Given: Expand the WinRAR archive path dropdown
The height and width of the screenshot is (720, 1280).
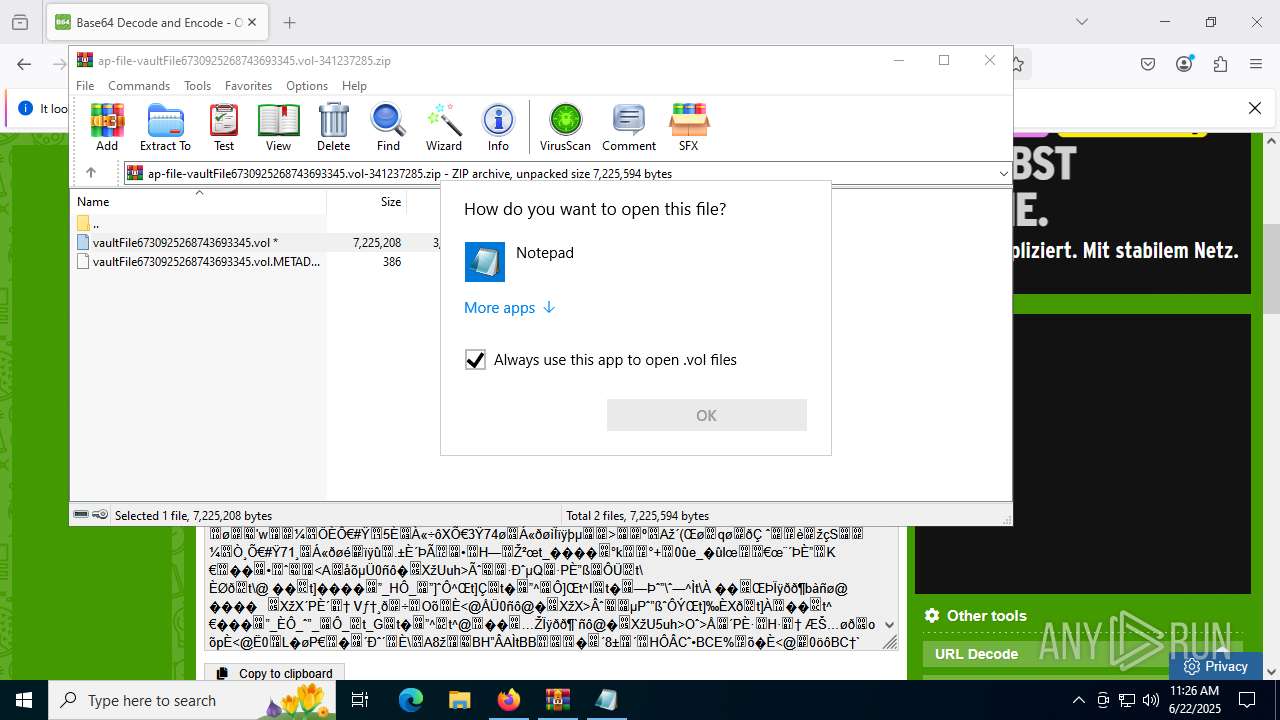Looking at the screenshot, I should [x=1003, y=173].
